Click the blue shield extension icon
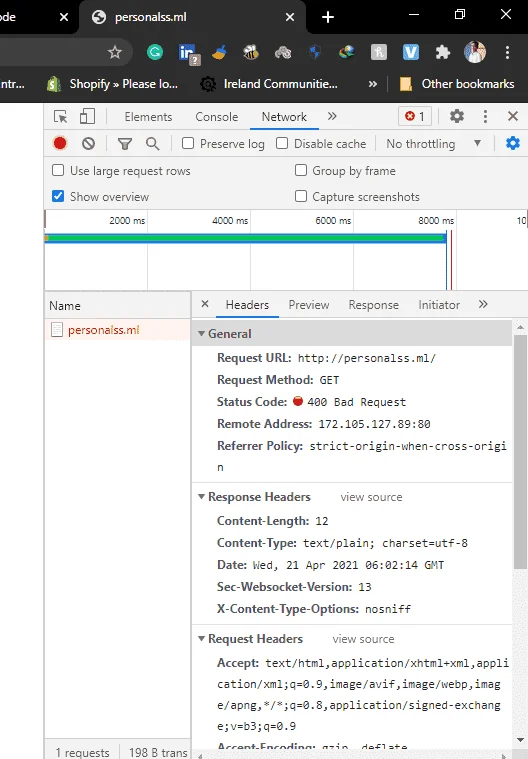 click(315, 52)
